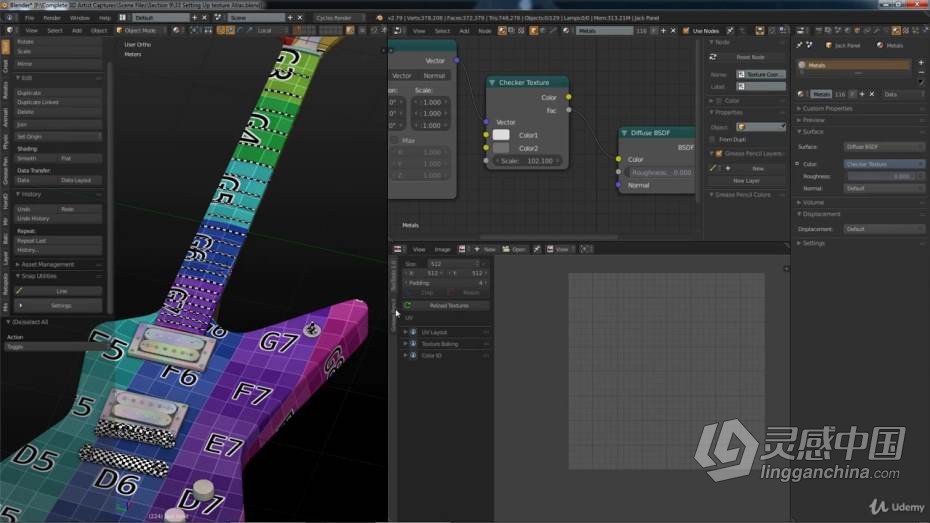The width and height of the screenshot is (930, 523).
Task: Open the Color Checker Texture input dropdown
Action: click(884, 164)
